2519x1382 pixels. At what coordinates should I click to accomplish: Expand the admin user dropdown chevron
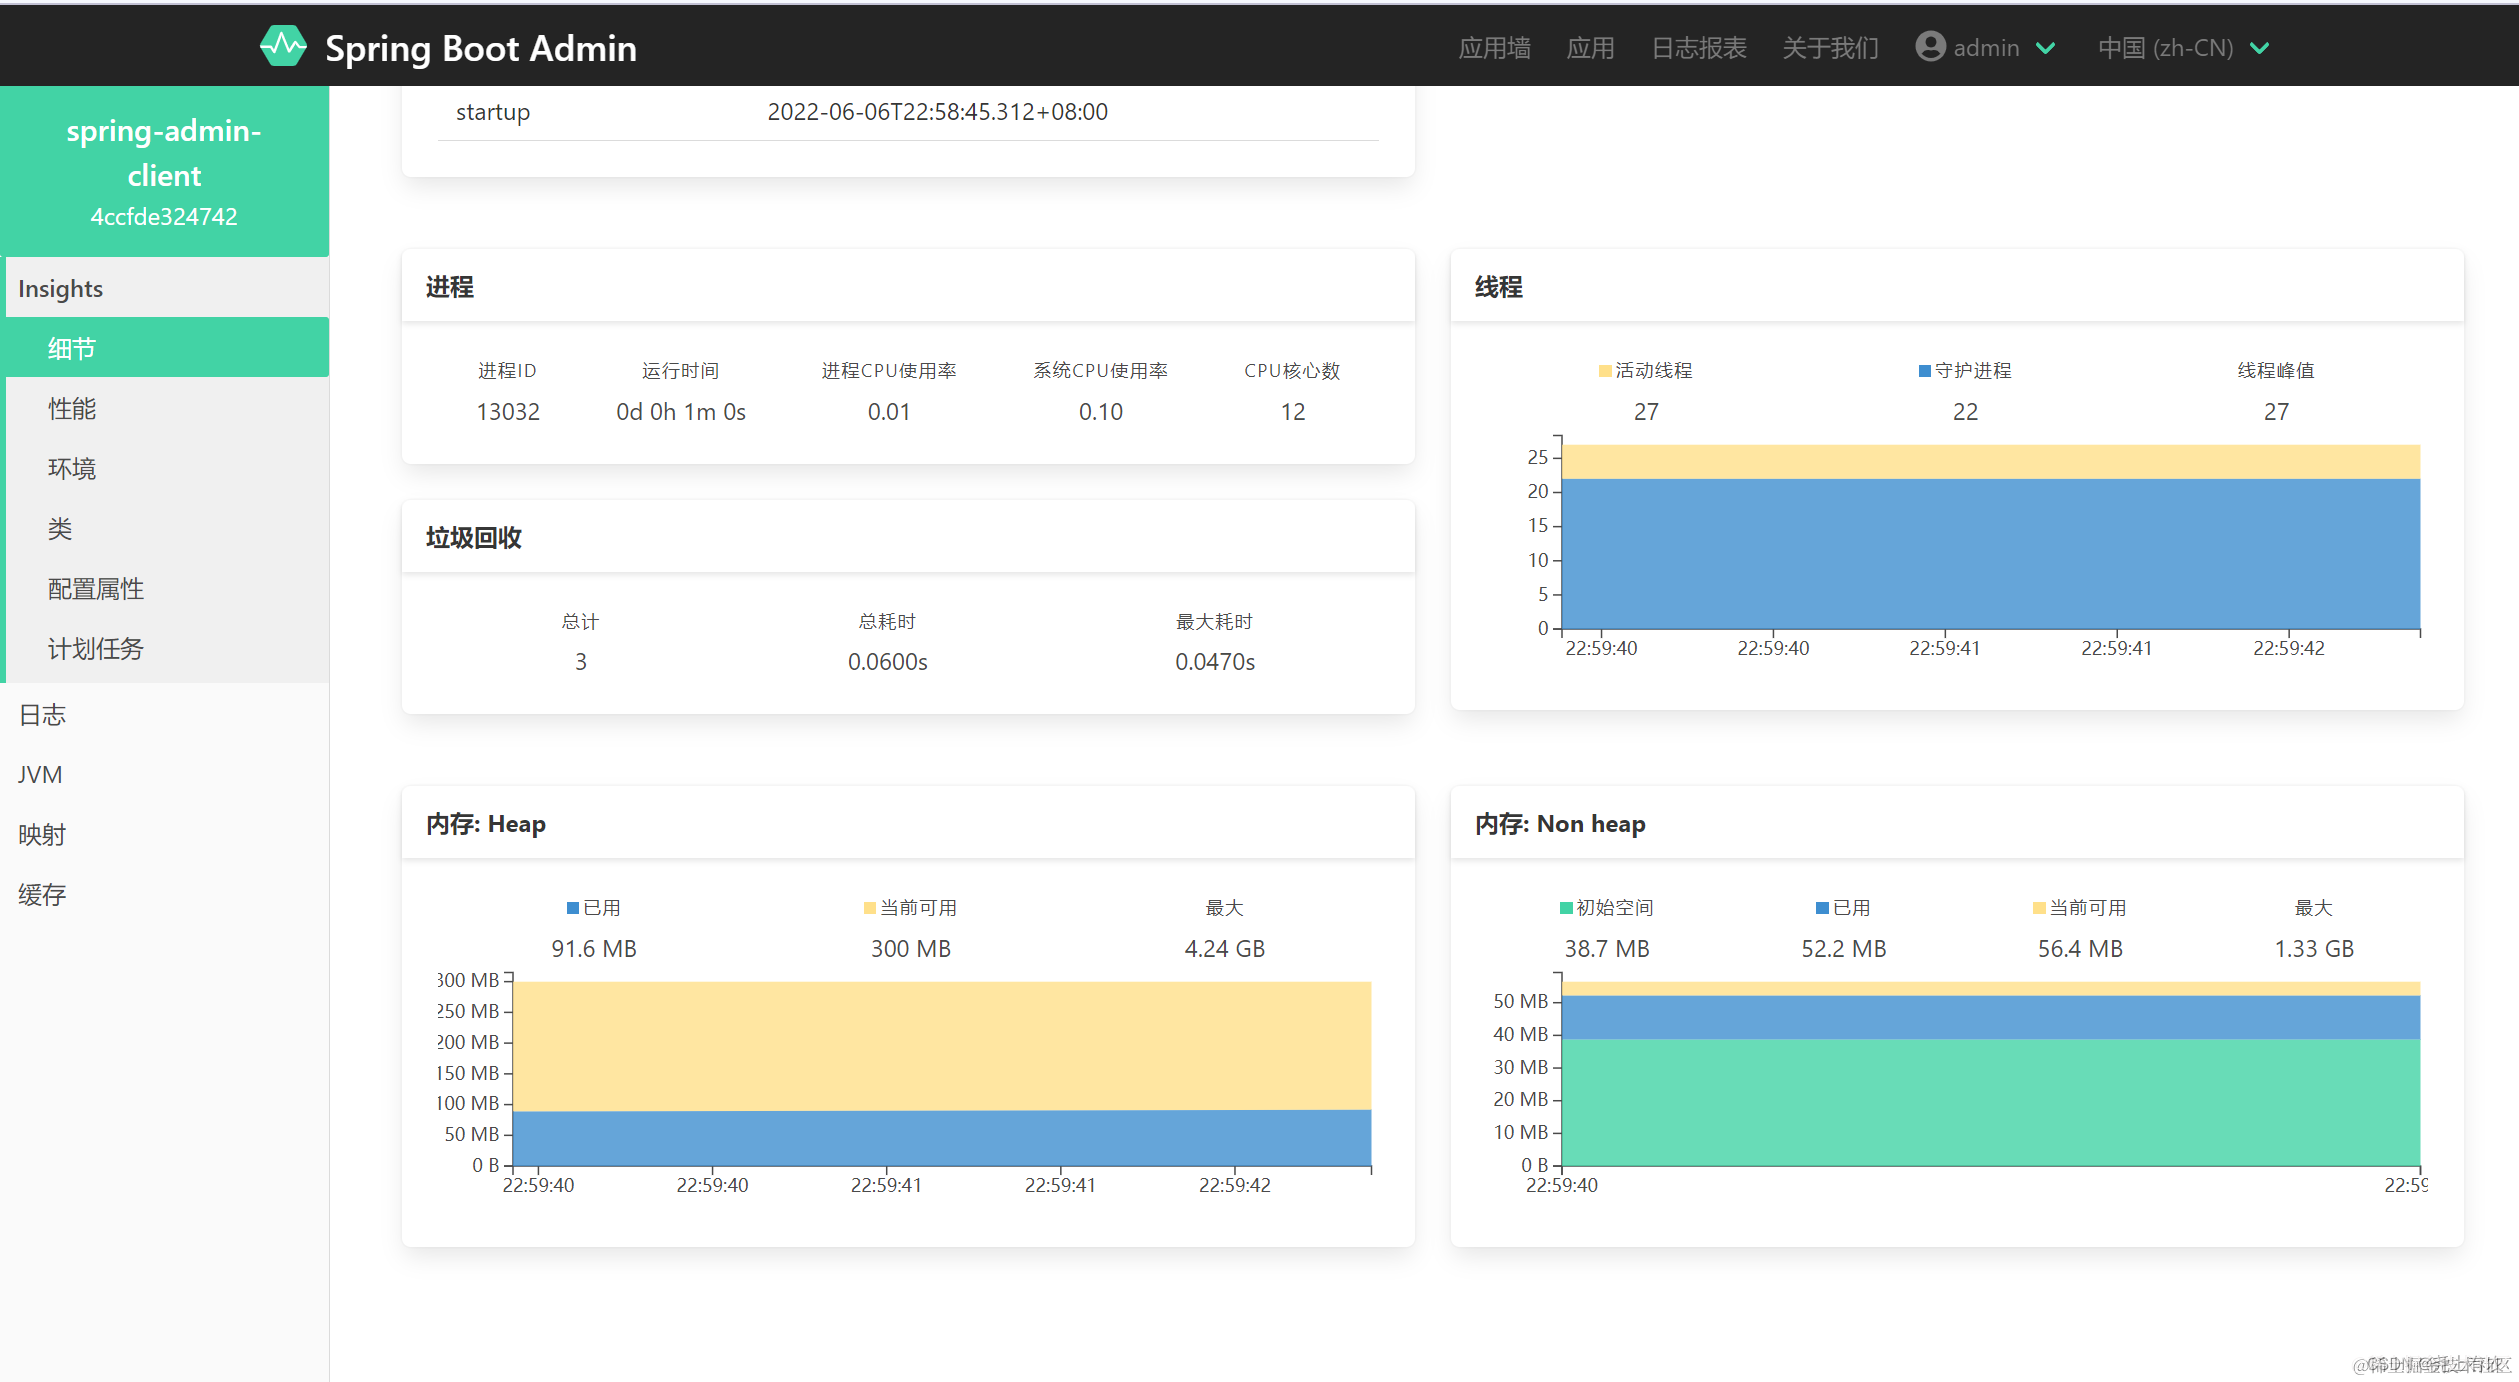pyautogui.click(x=2046, y=48)
